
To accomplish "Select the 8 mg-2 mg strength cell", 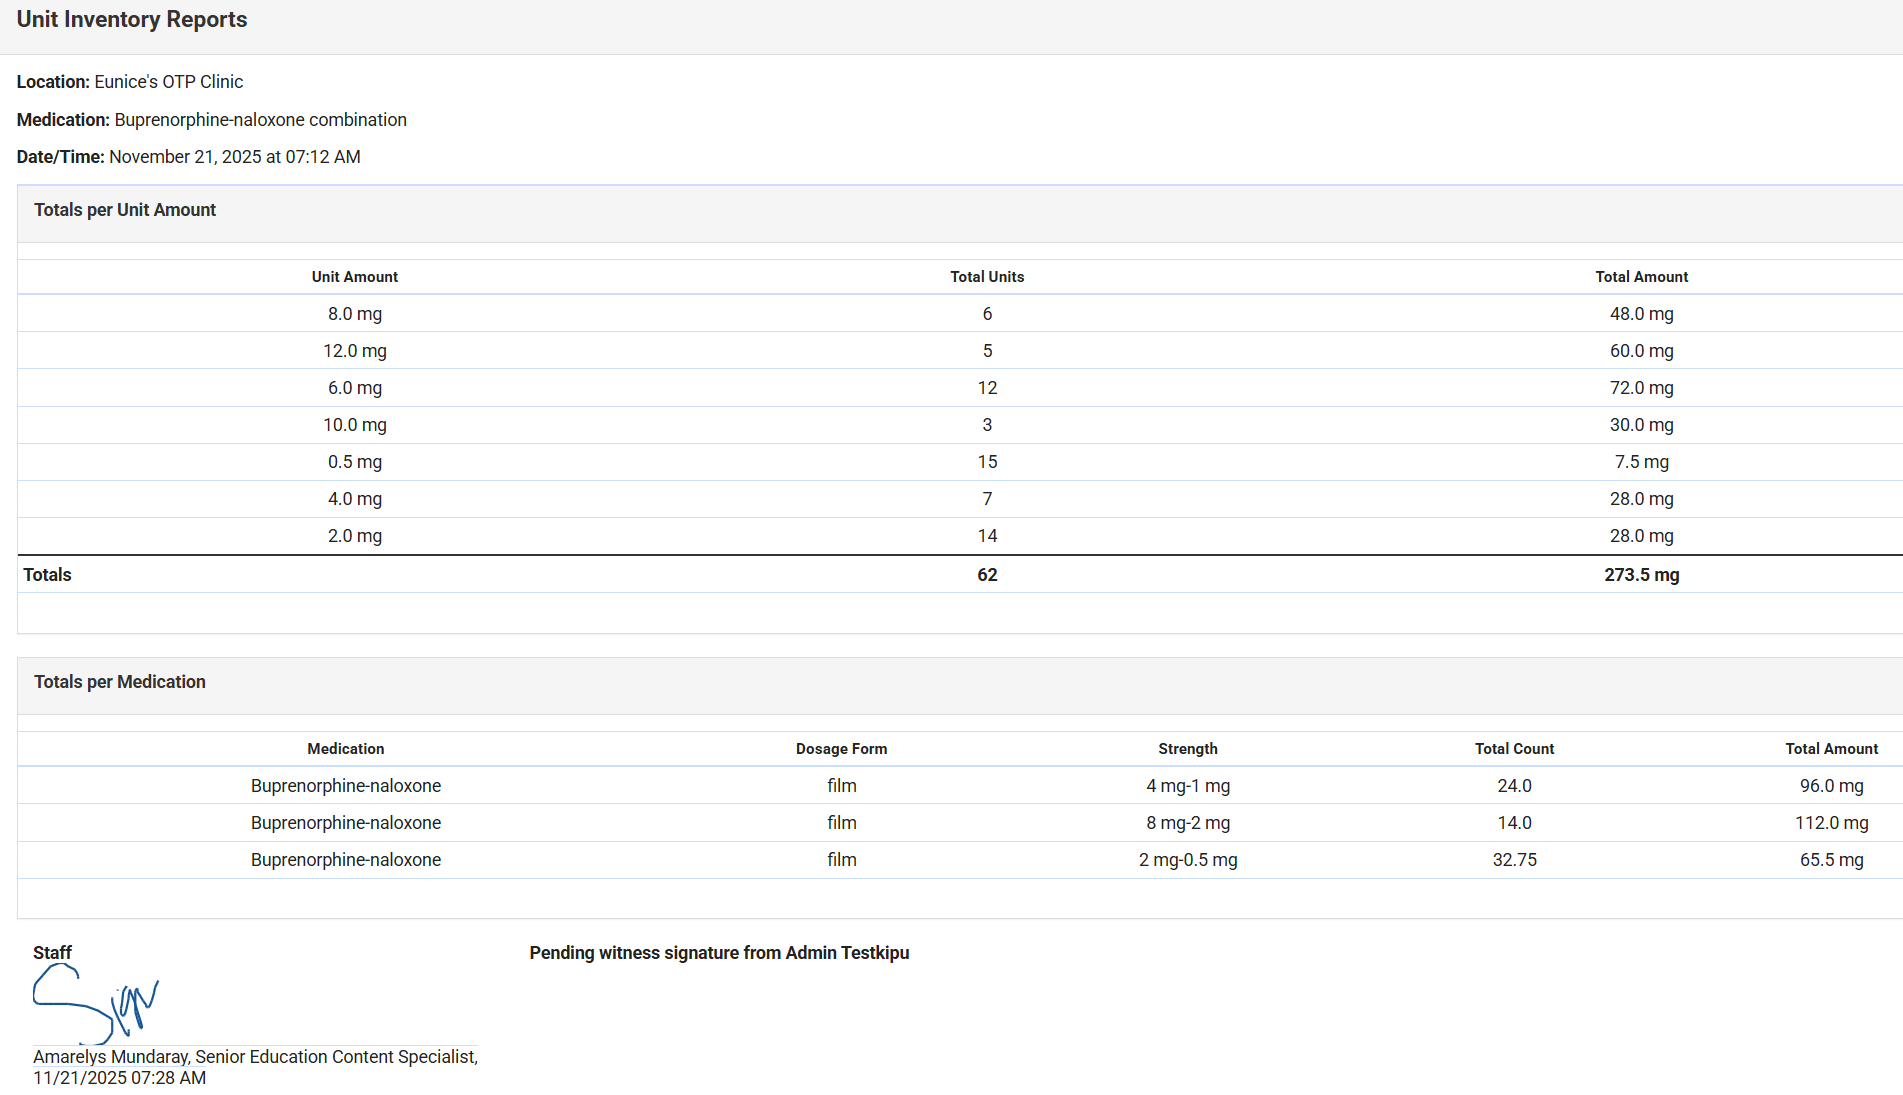I will [1187, 823].
